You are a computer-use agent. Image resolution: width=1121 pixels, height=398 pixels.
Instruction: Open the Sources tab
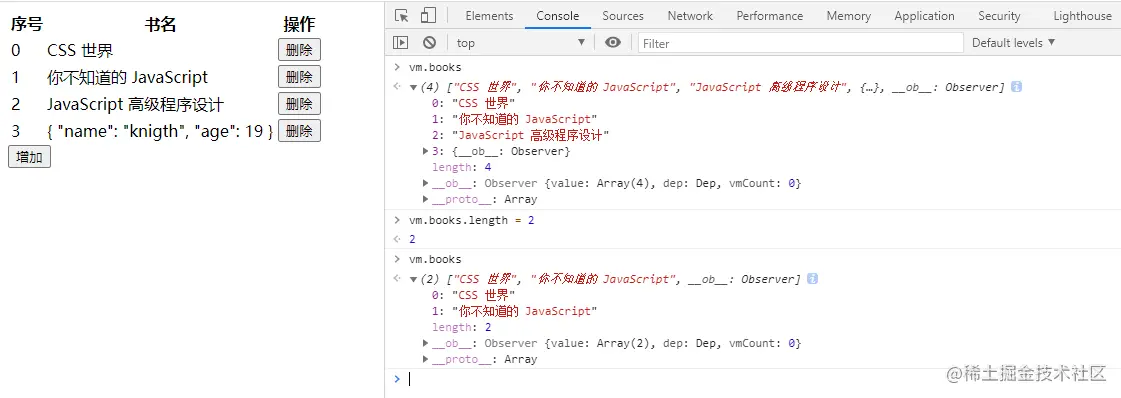623,16
